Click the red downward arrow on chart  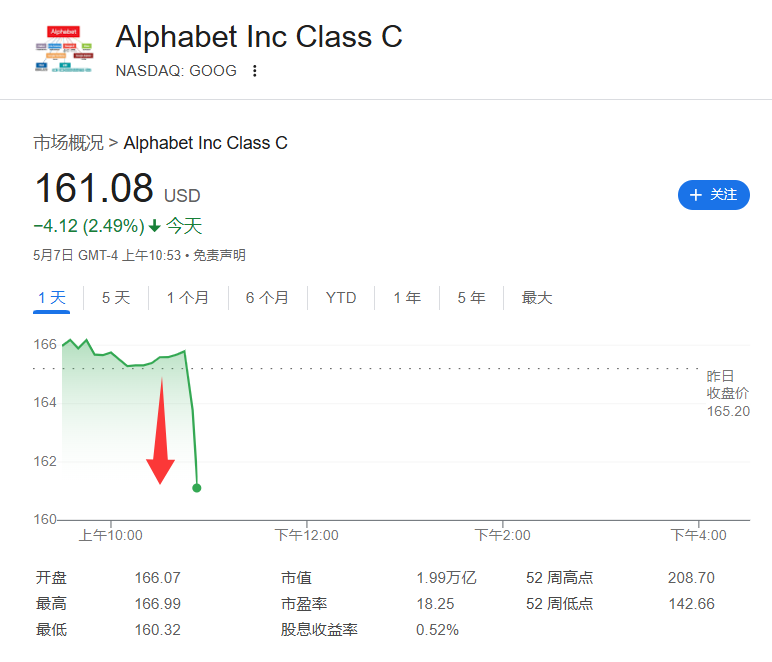click(161, 431)
